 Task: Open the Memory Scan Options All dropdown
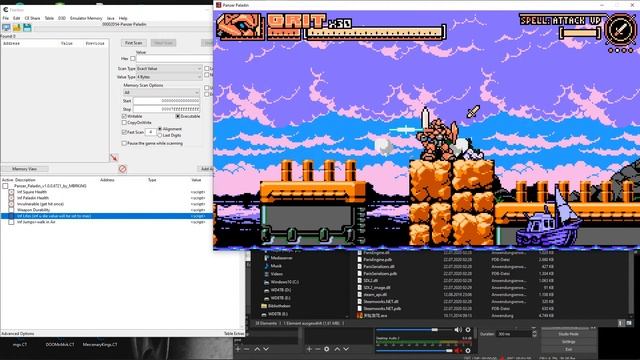point(161,93)
